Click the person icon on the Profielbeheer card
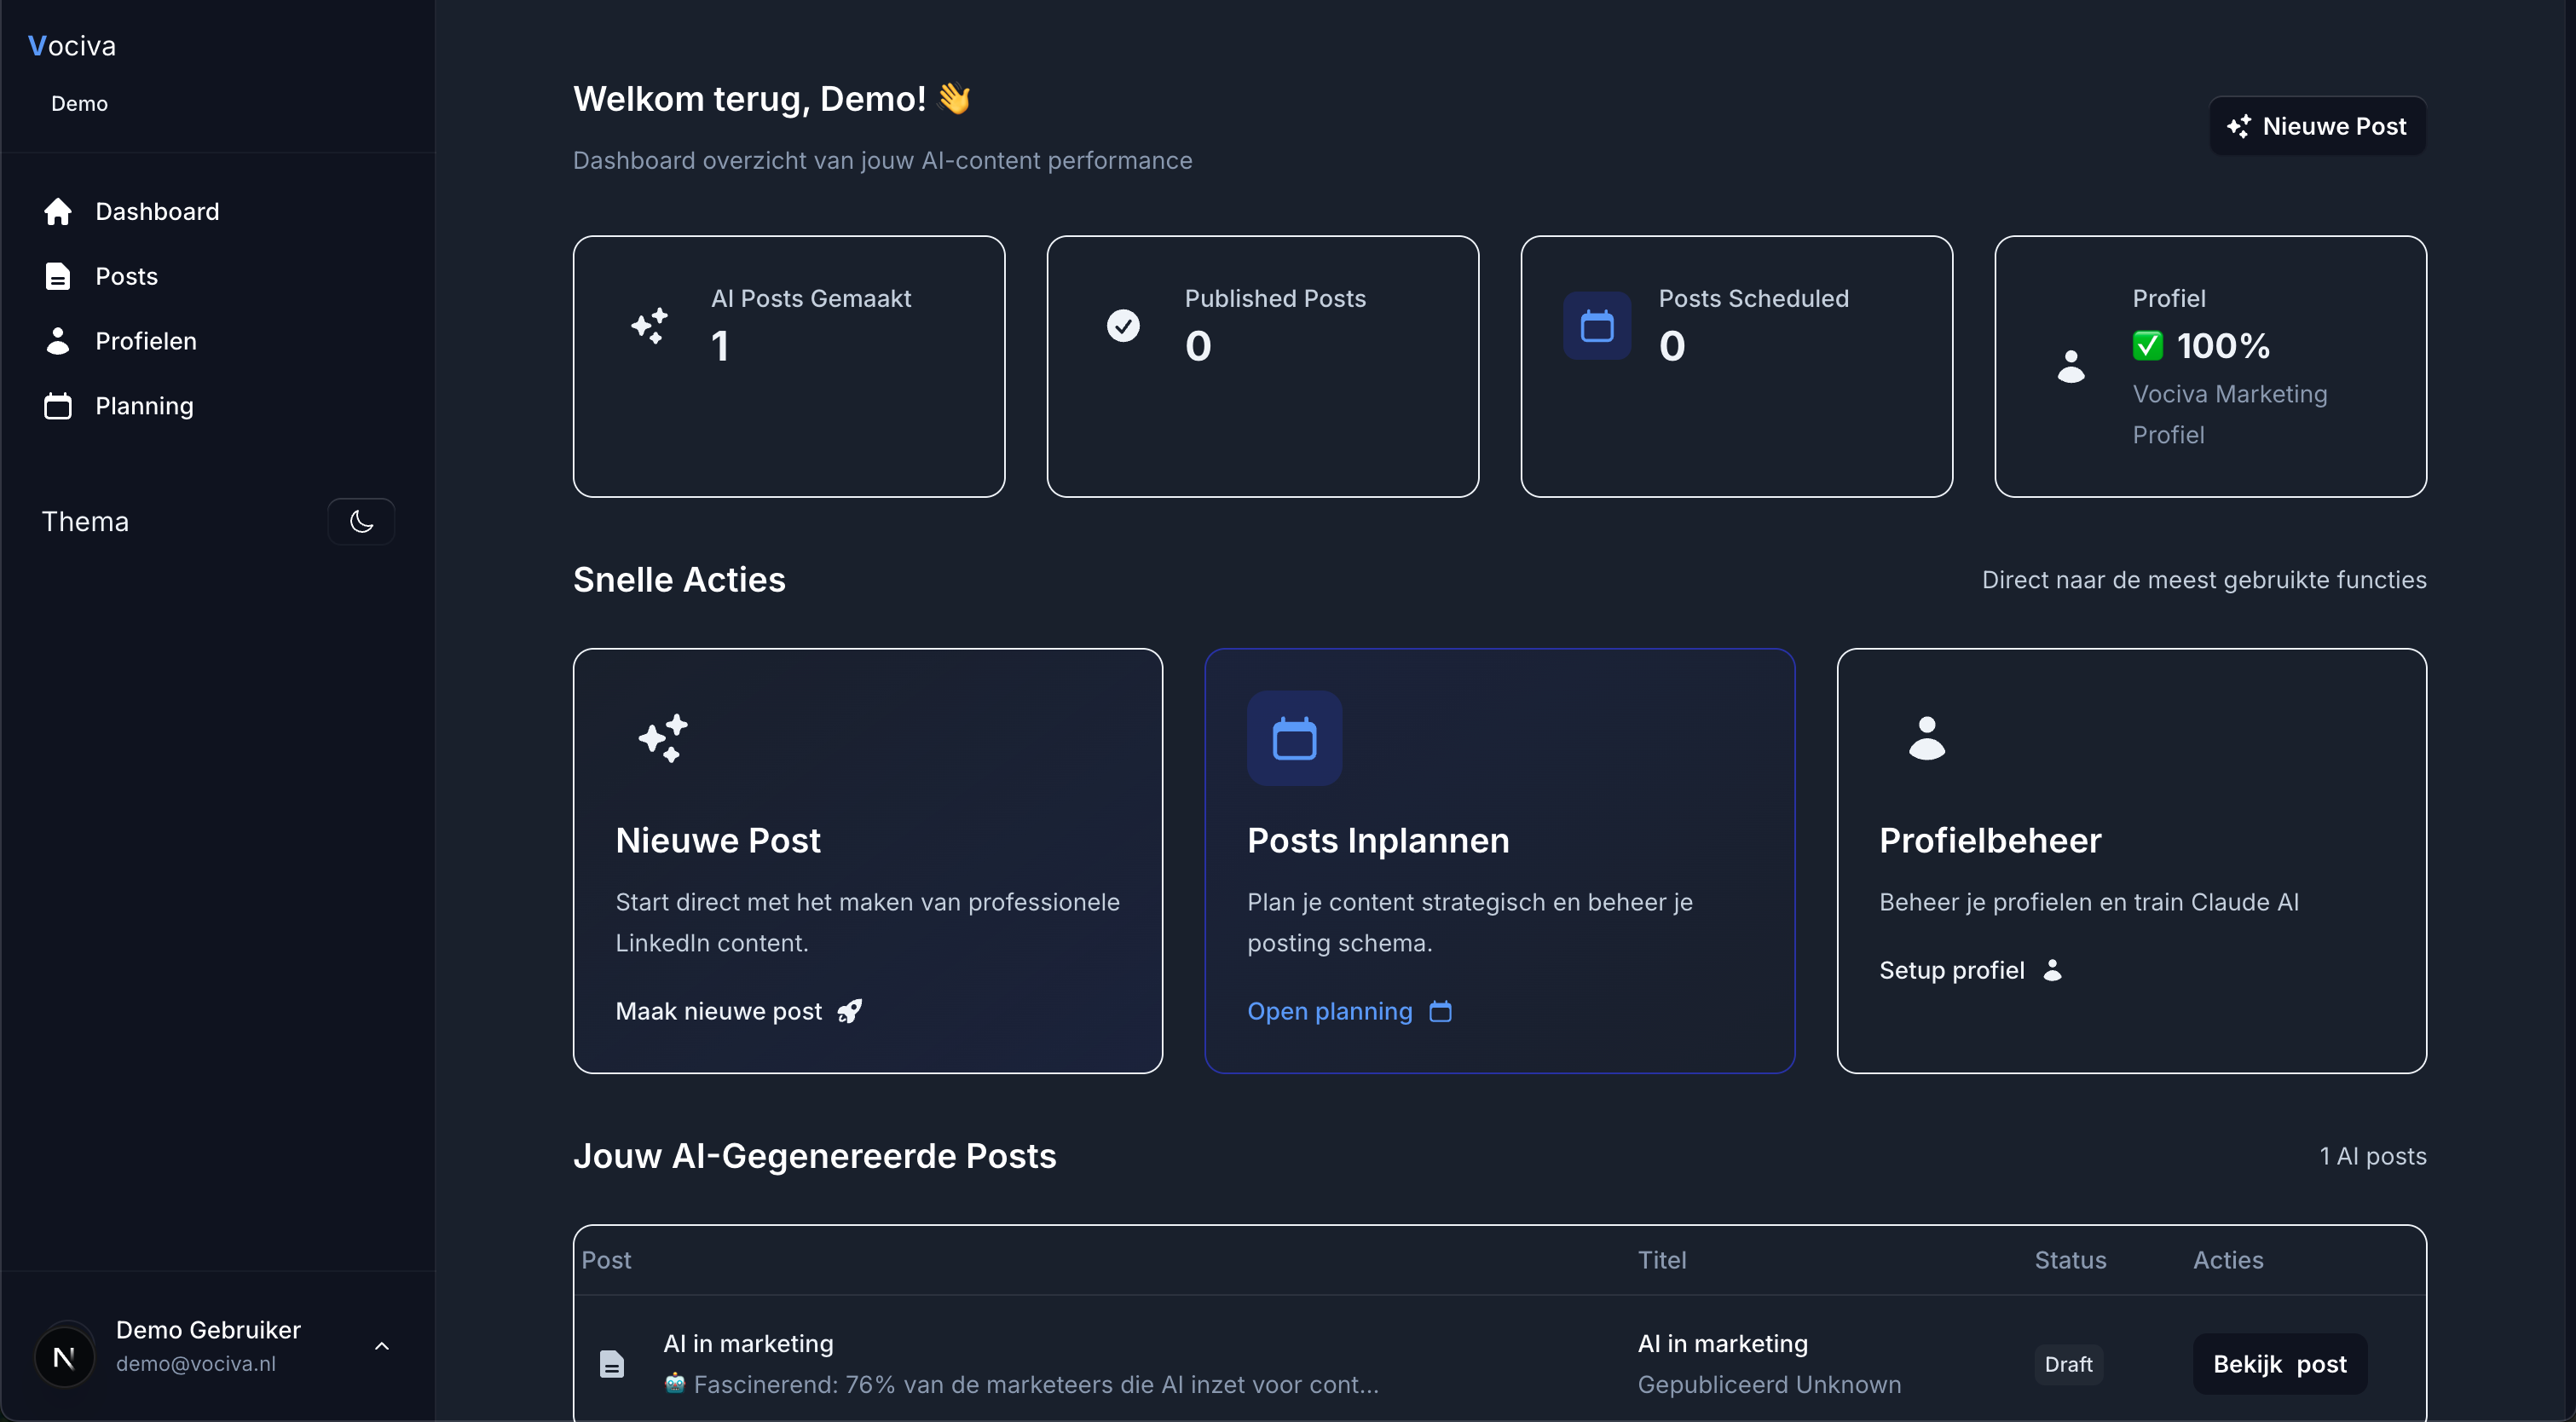This screenshot has width=2576, height=1422. click(x=1926, y=738)
